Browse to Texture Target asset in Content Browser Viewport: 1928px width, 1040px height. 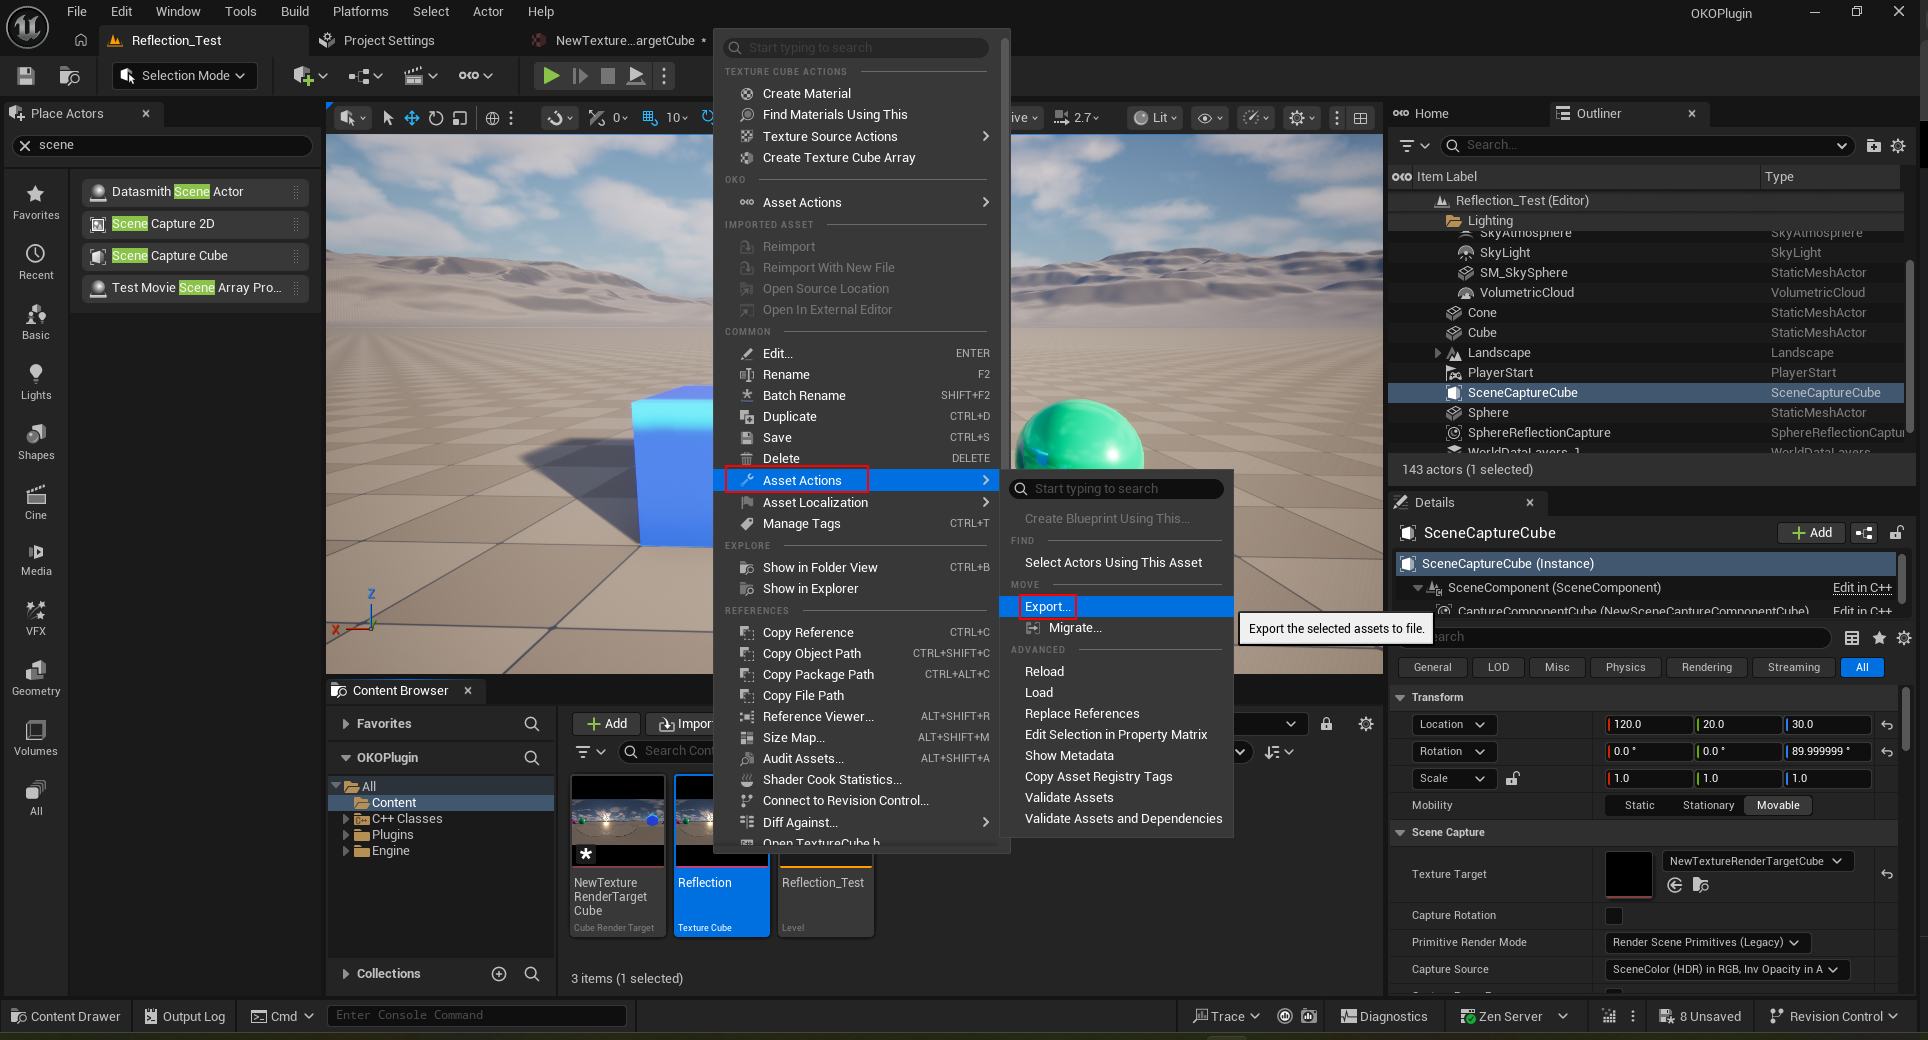[1701, 885]
